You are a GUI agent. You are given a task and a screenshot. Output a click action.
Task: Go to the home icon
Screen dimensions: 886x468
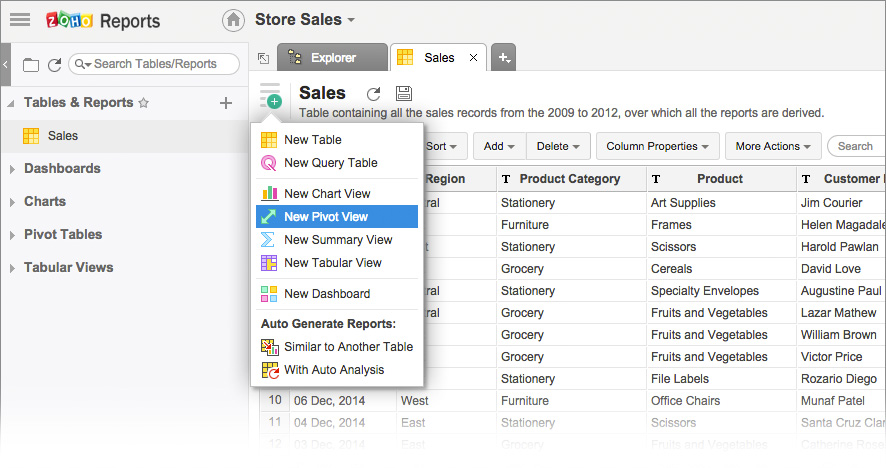[x=233, y=20]
